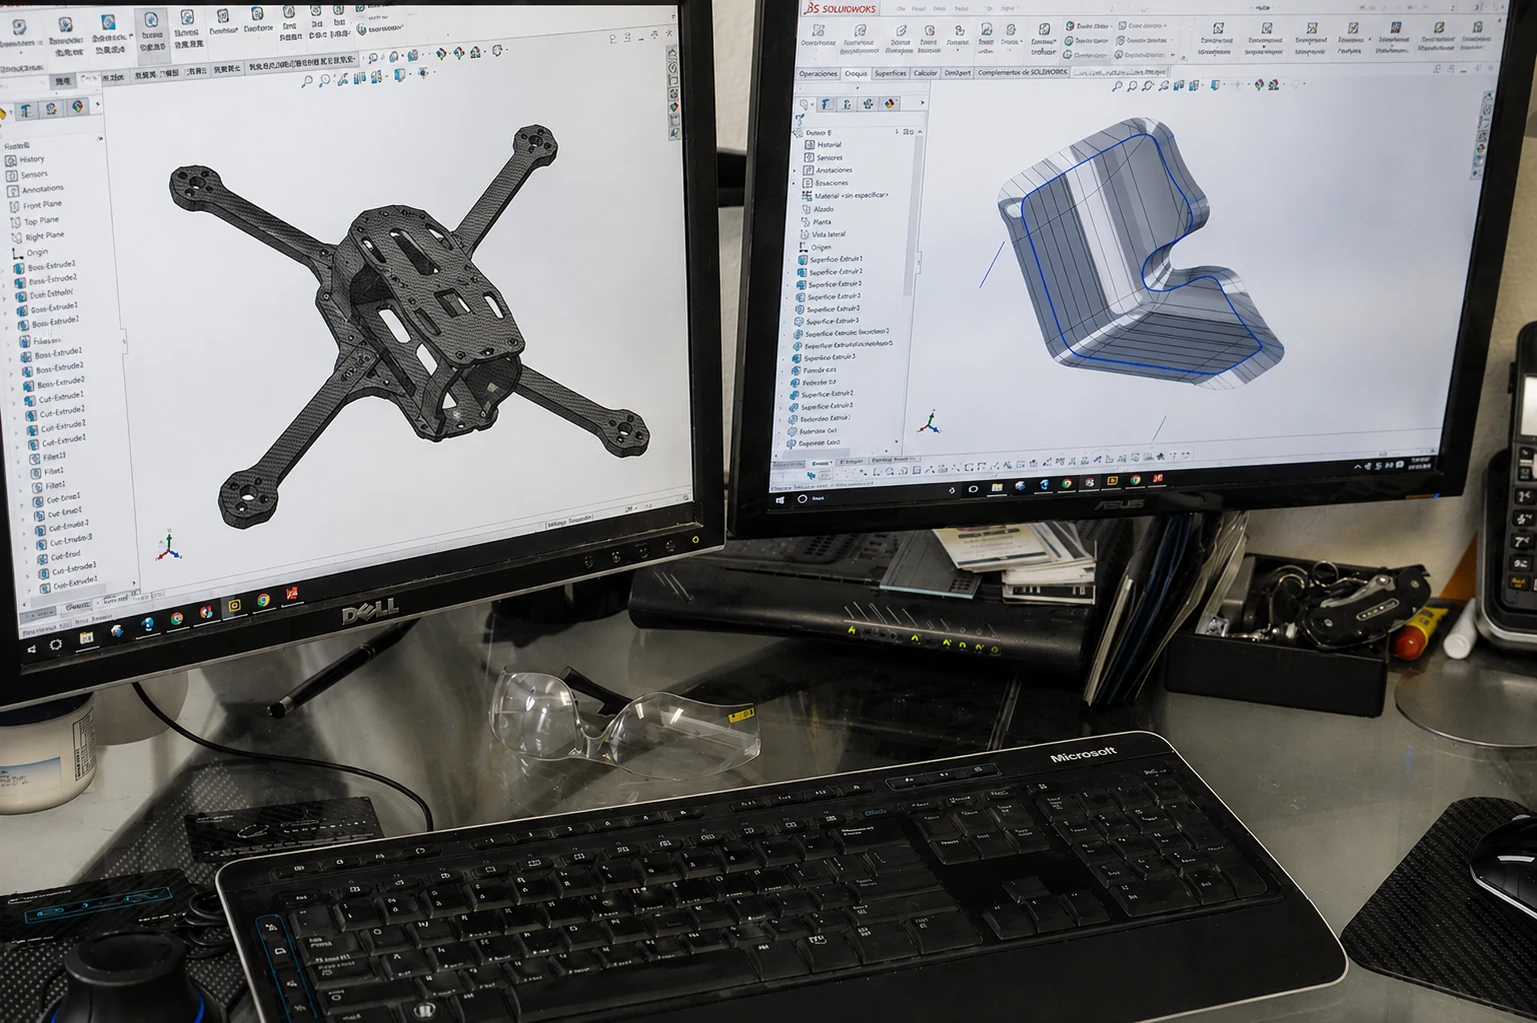The image size is (1537, 1023).
Task: Click Zoom to Fit on left monitor
Action: click(307, 81)
